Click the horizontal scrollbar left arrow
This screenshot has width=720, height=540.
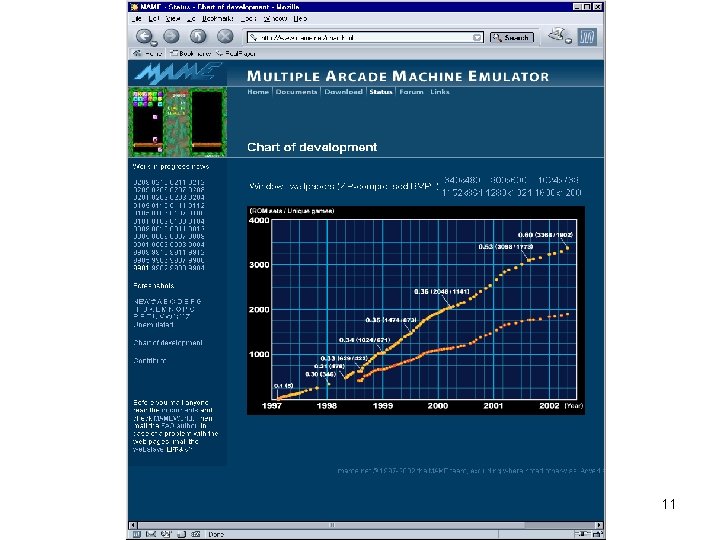tap(133, 525)
